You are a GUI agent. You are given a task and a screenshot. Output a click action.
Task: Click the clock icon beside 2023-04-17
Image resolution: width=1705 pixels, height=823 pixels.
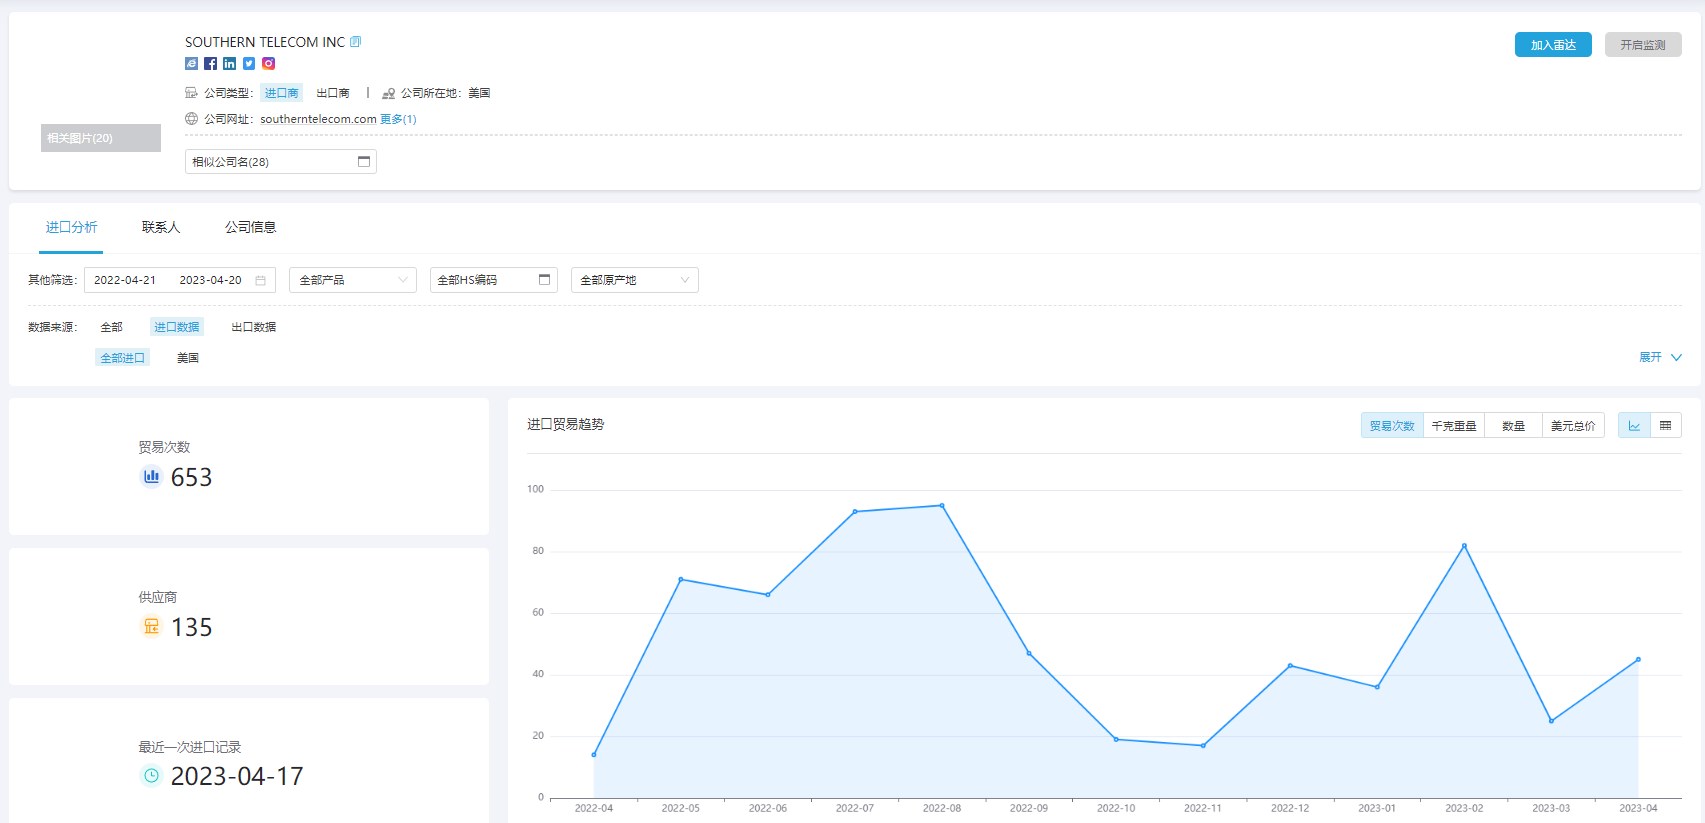point(151,775)
